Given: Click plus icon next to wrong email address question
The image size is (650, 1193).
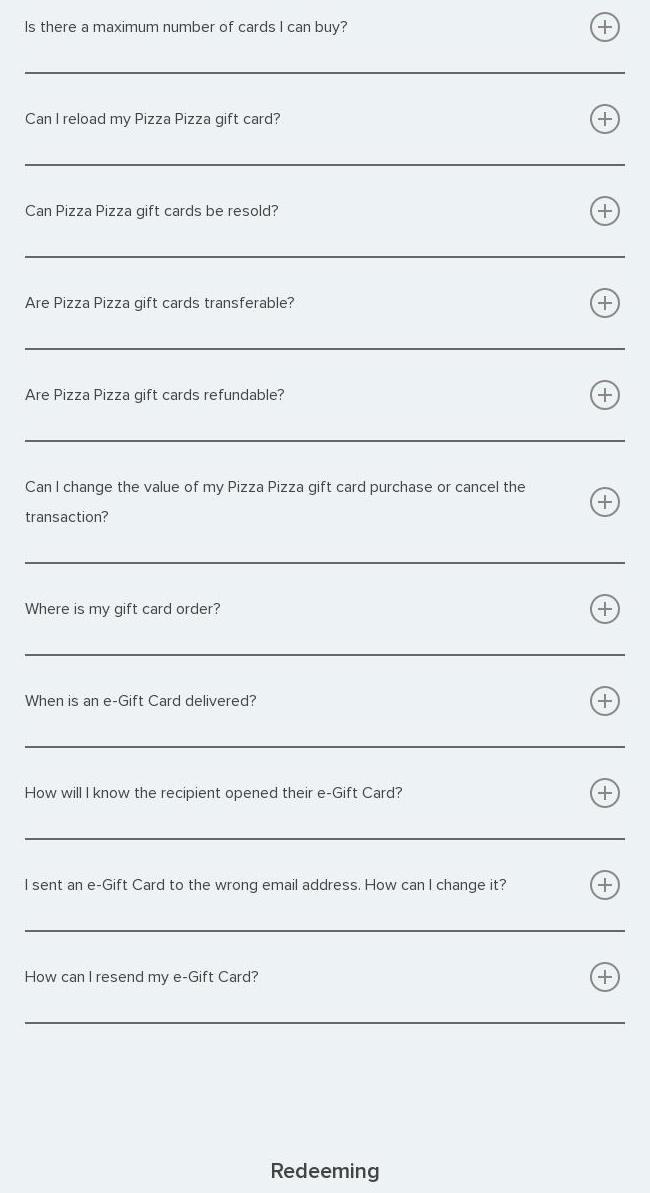Looking at the screenshot, I should coord(605,885).
